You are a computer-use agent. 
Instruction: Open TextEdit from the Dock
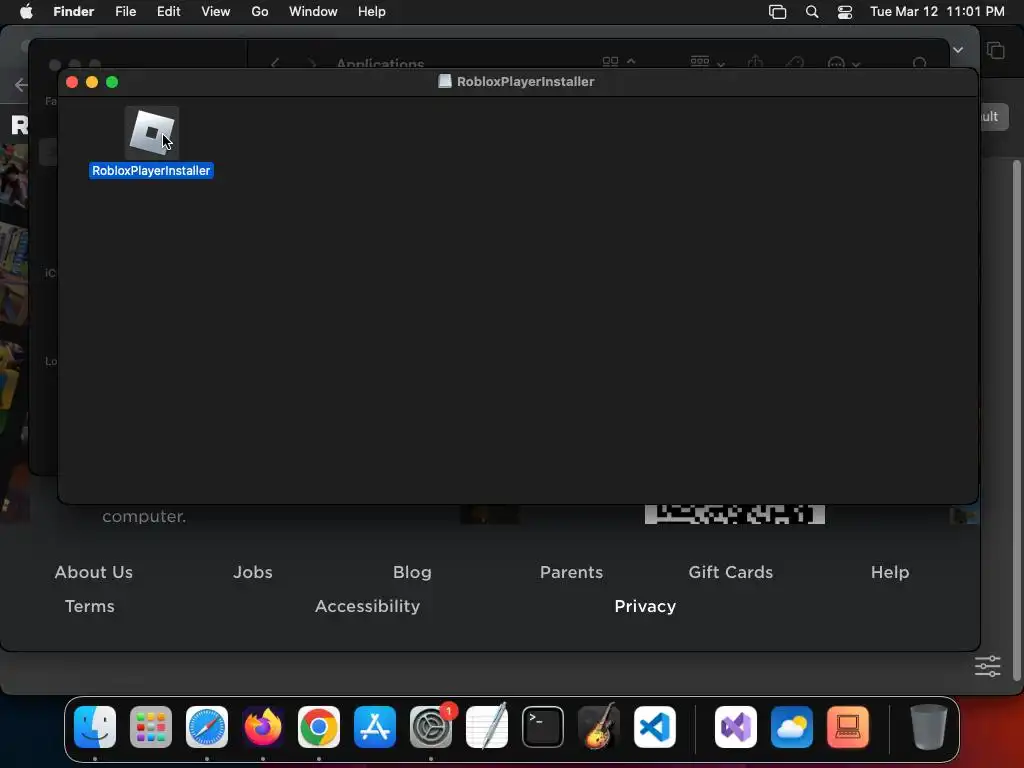click(487, 727)
